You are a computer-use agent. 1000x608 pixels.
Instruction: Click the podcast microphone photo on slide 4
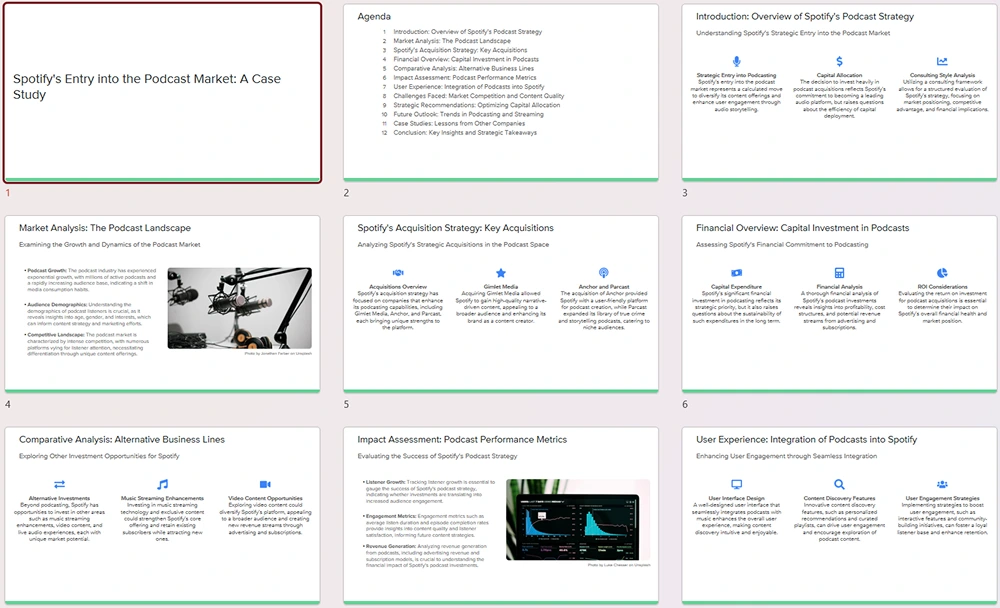pyautogui.click(x=239, y=307)
